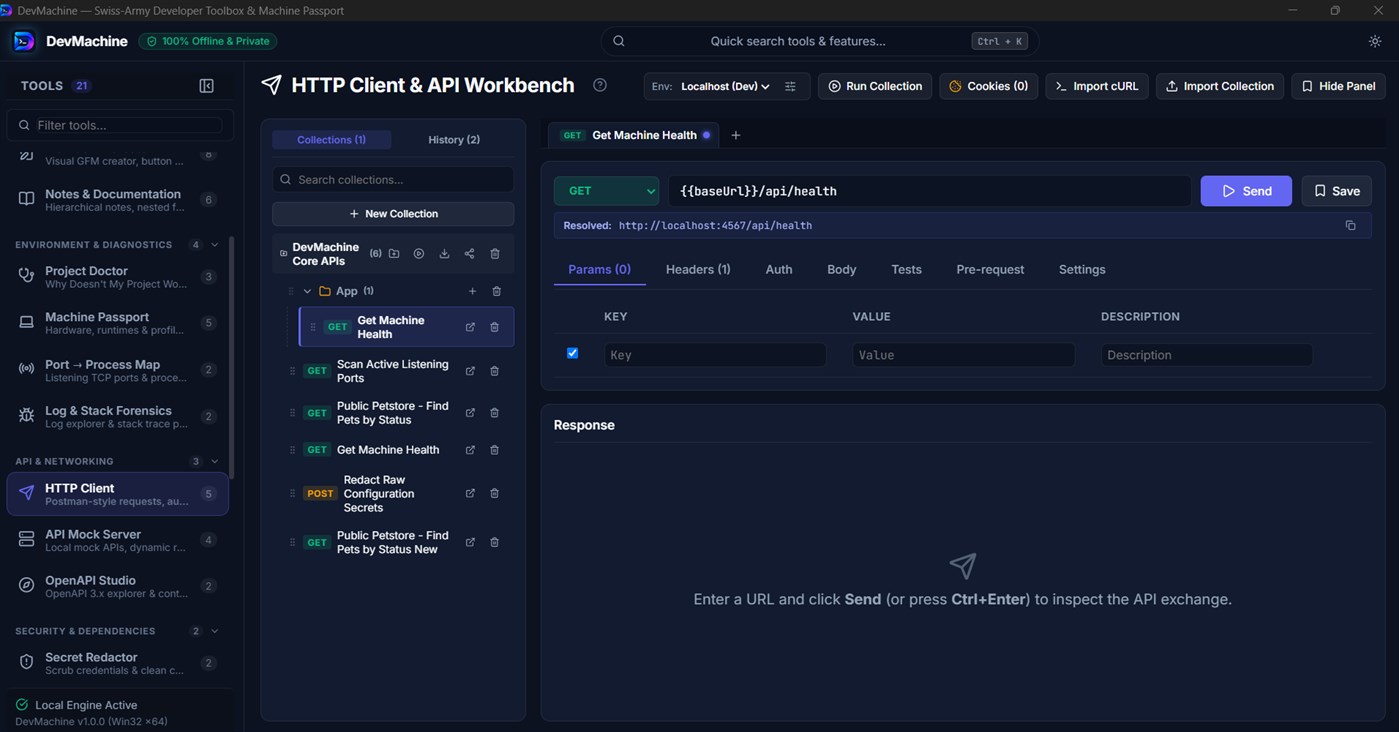Open Scan Active Listening Ports in new tab

point(470,371)
